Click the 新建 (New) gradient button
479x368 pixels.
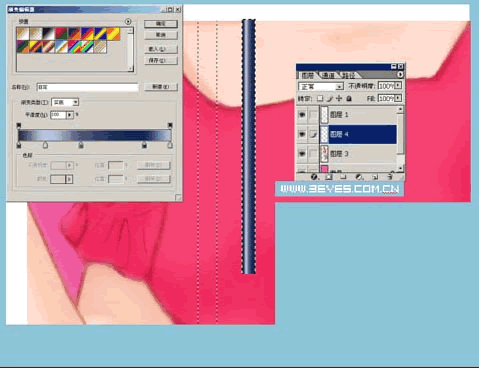click(x=161, y=87)
